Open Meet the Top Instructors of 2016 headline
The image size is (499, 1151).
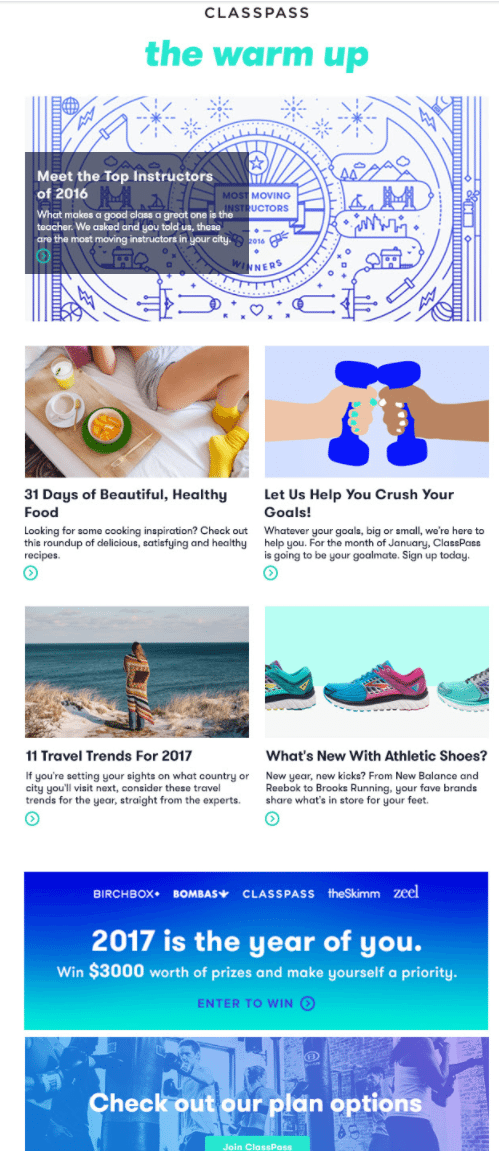pyautogui.click(x=125, y=185)
